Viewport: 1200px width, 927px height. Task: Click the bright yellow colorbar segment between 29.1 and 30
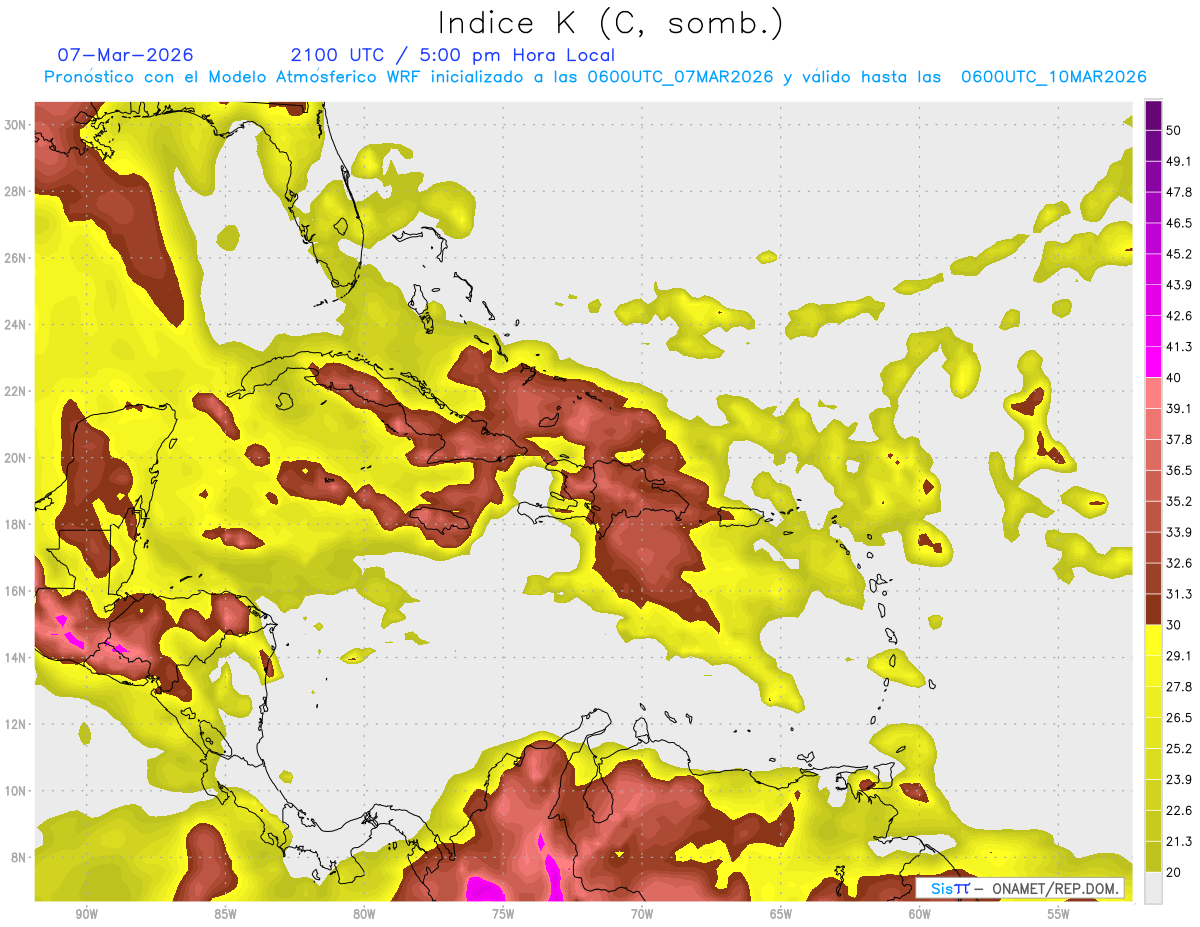pyautogui.click(x=1153, y=639)
